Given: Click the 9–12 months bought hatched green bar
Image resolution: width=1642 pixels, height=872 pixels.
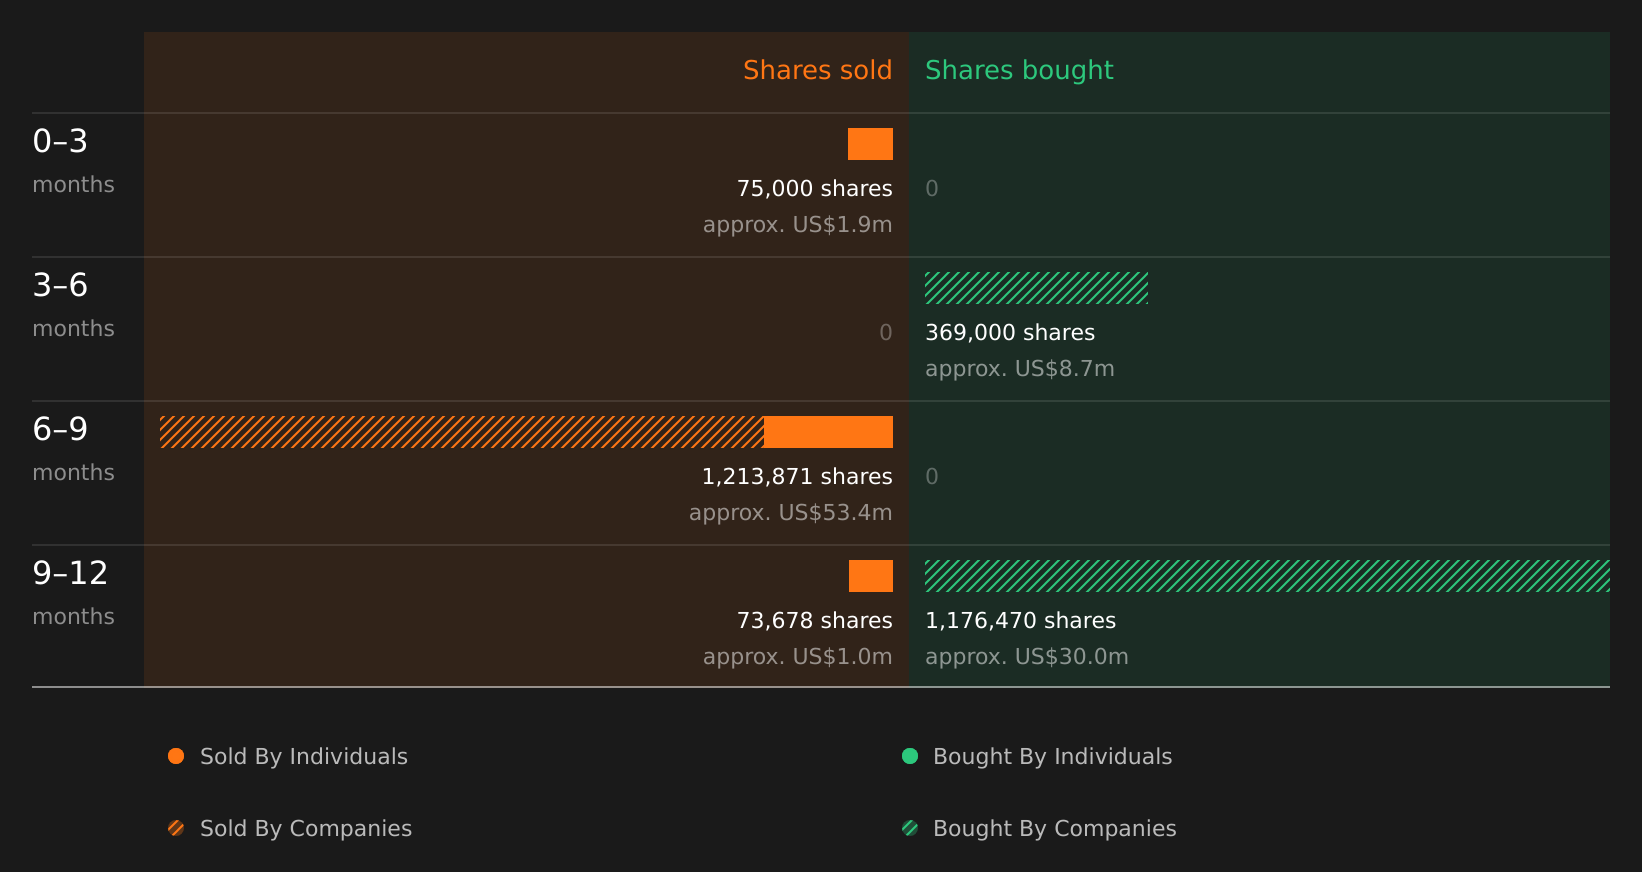Looking at the screenshot, I should coord(1267,576).
